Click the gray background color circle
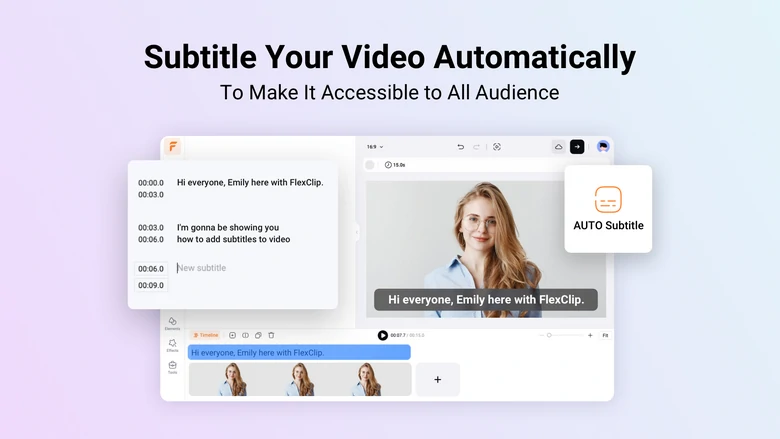780x439 pixels. click(x=370, y=165)
